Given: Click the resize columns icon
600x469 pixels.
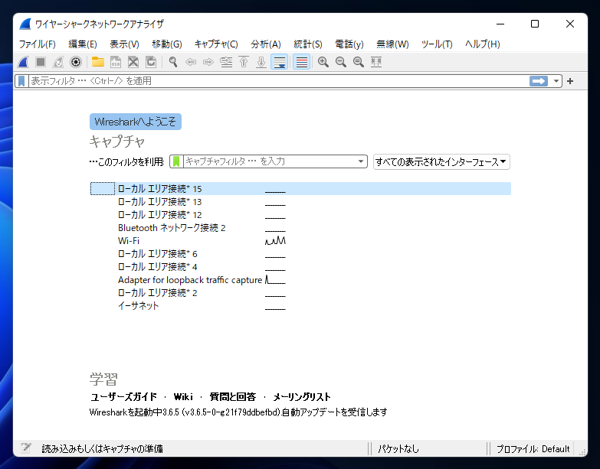Looking at the screenshot, I should [x=376, y=62].
